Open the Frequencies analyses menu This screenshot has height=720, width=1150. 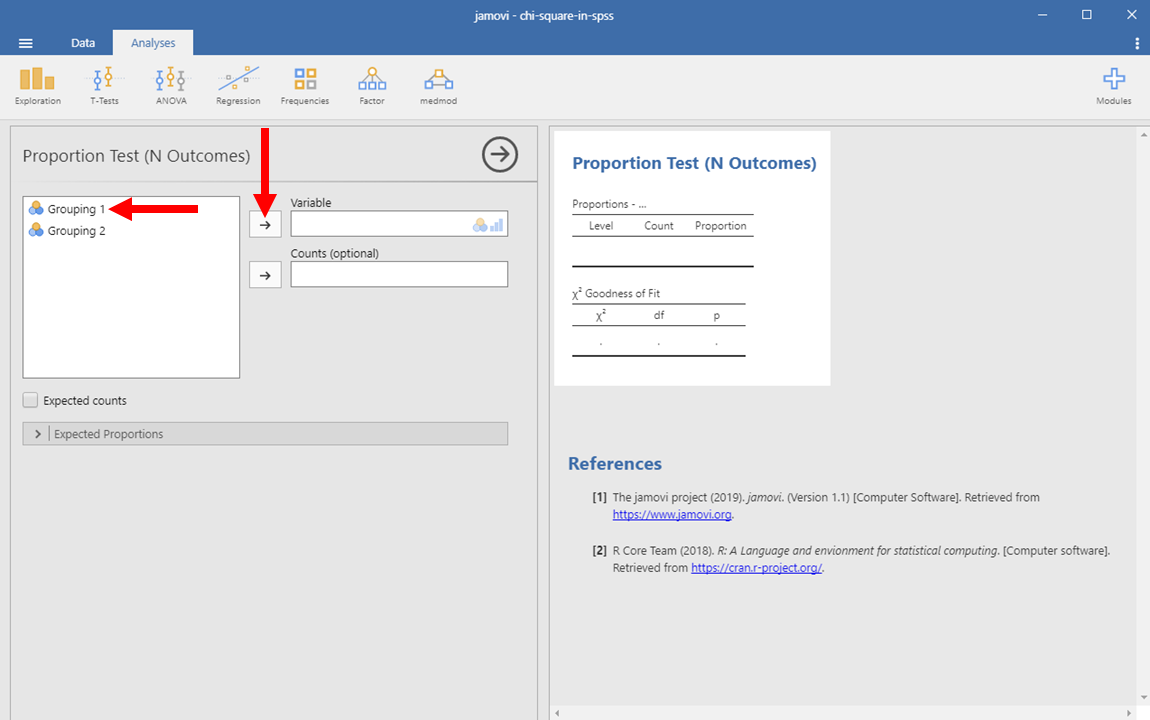click(305, 86)
